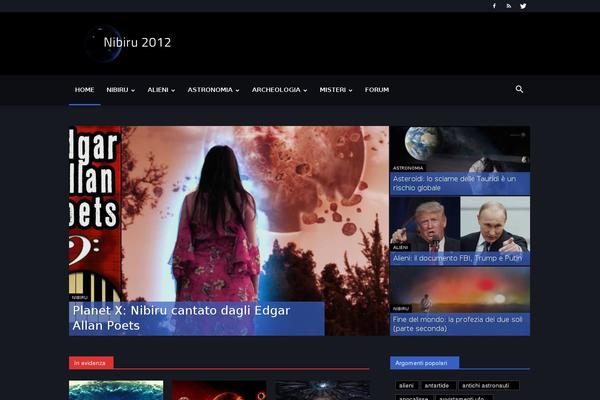Open the first In evidenza ocean thumbnail
This screenshot has width=600, height=400.
point(116,390)
